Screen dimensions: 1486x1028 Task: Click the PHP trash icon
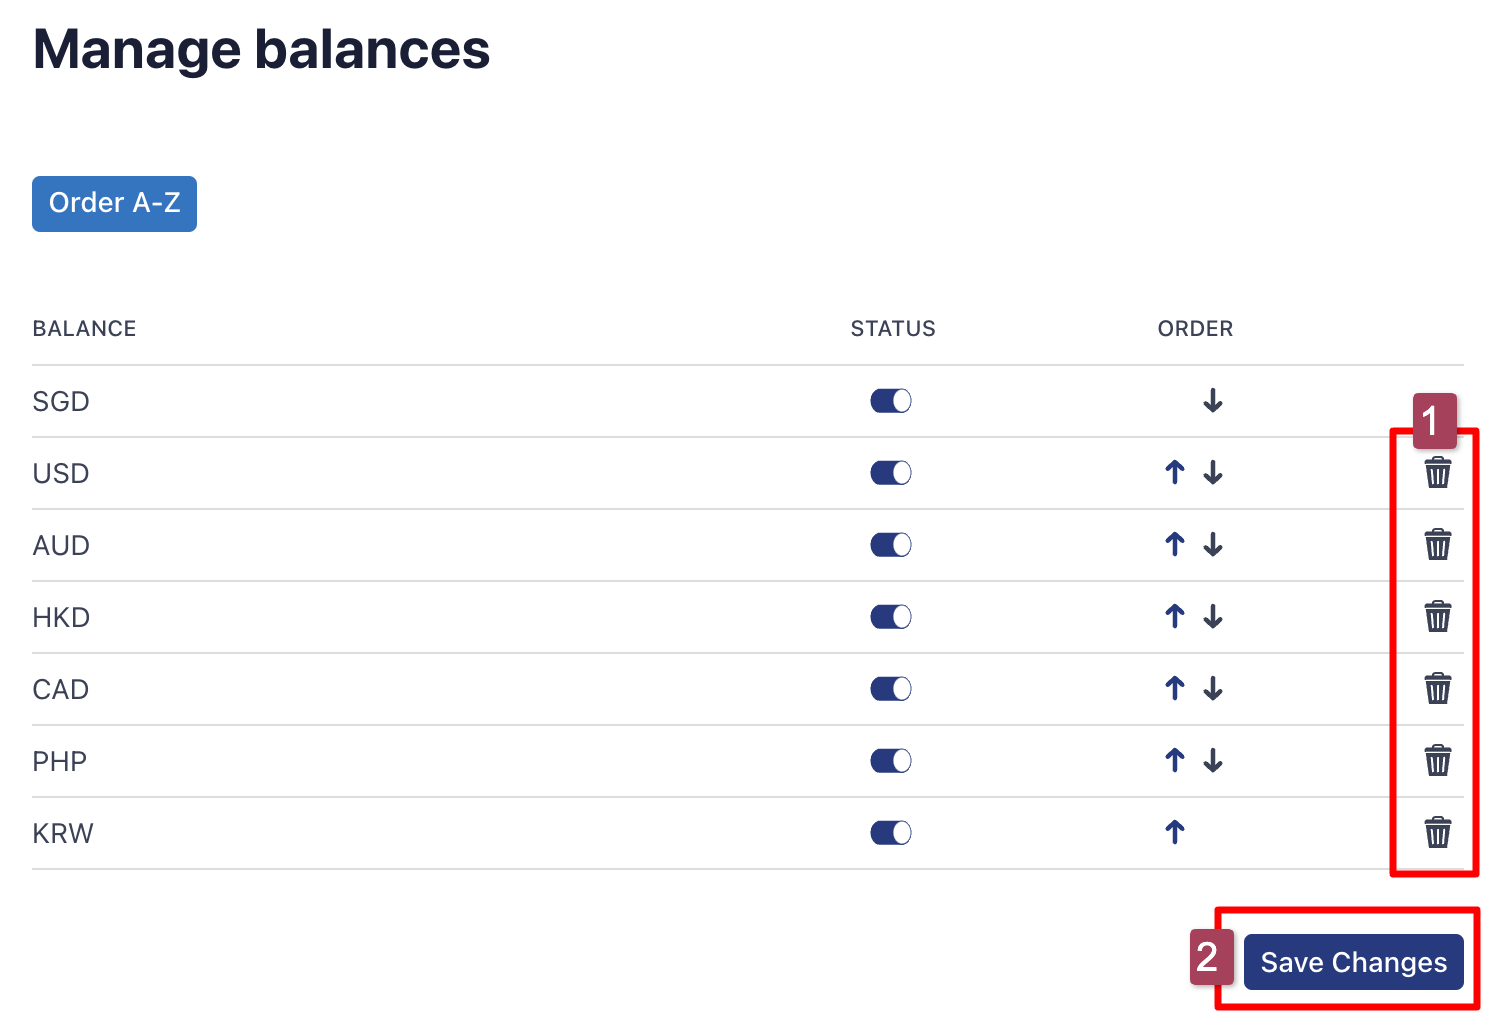click(1437, 761)
